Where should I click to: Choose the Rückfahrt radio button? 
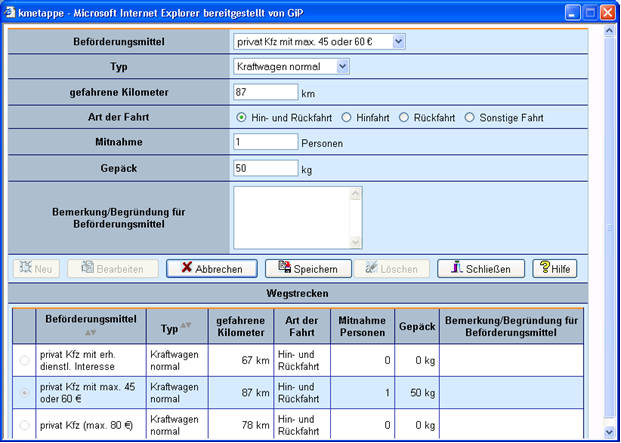pos(404,118)
